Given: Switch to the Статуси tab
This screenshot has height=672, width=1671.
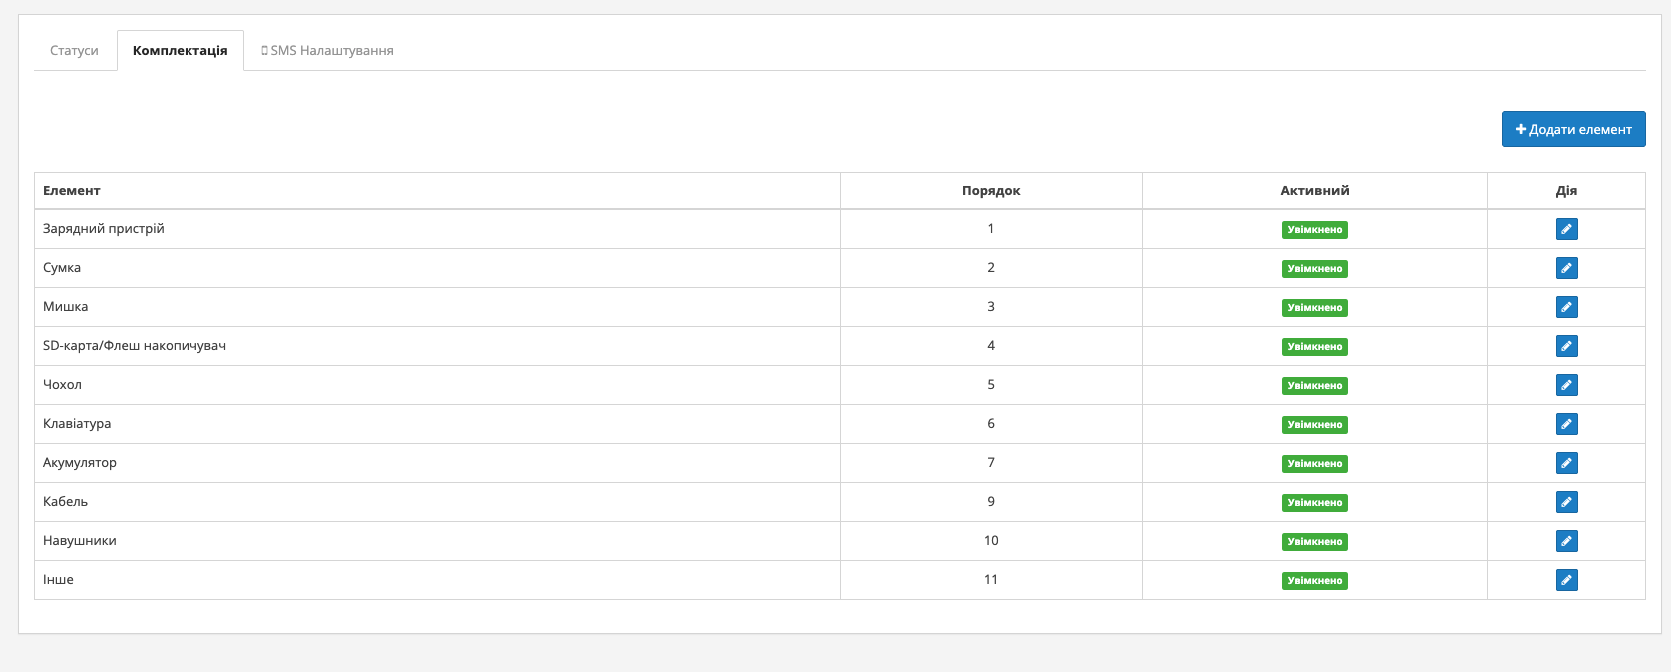Looking at the screenshot, I should point(74,50).
